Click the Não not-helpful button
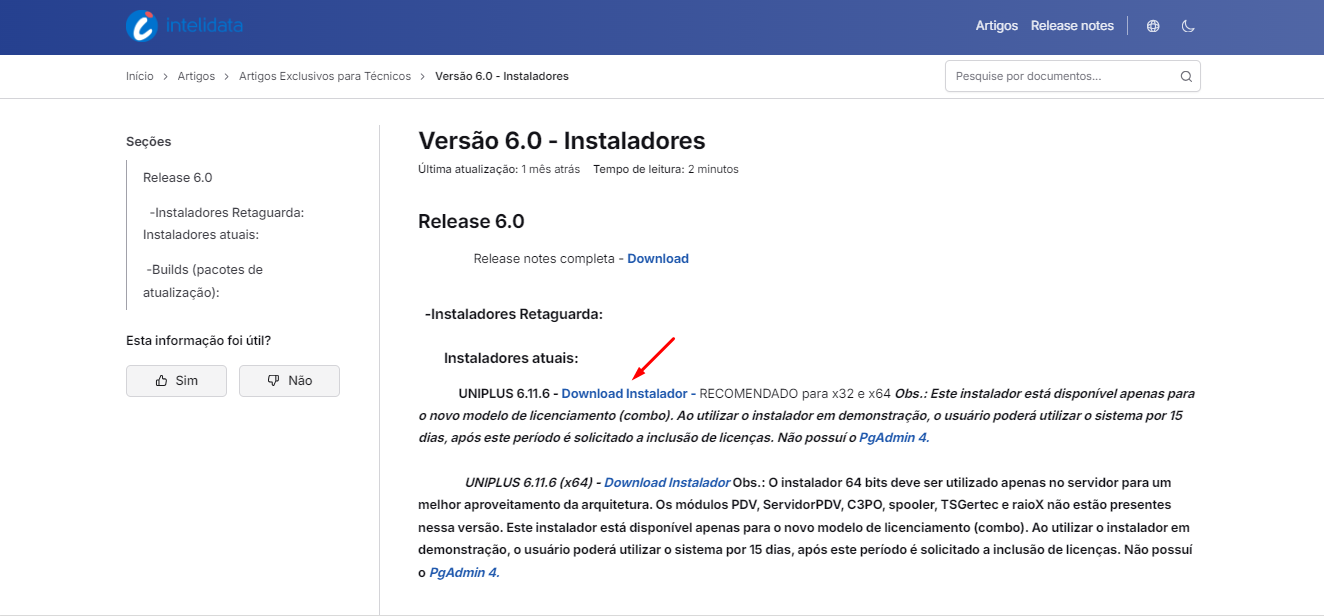 click(289, 381)
